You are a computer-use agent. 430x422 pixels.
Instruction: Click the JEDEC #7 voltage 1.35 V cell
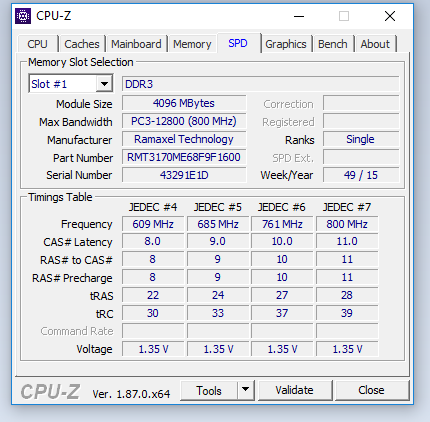347,349
